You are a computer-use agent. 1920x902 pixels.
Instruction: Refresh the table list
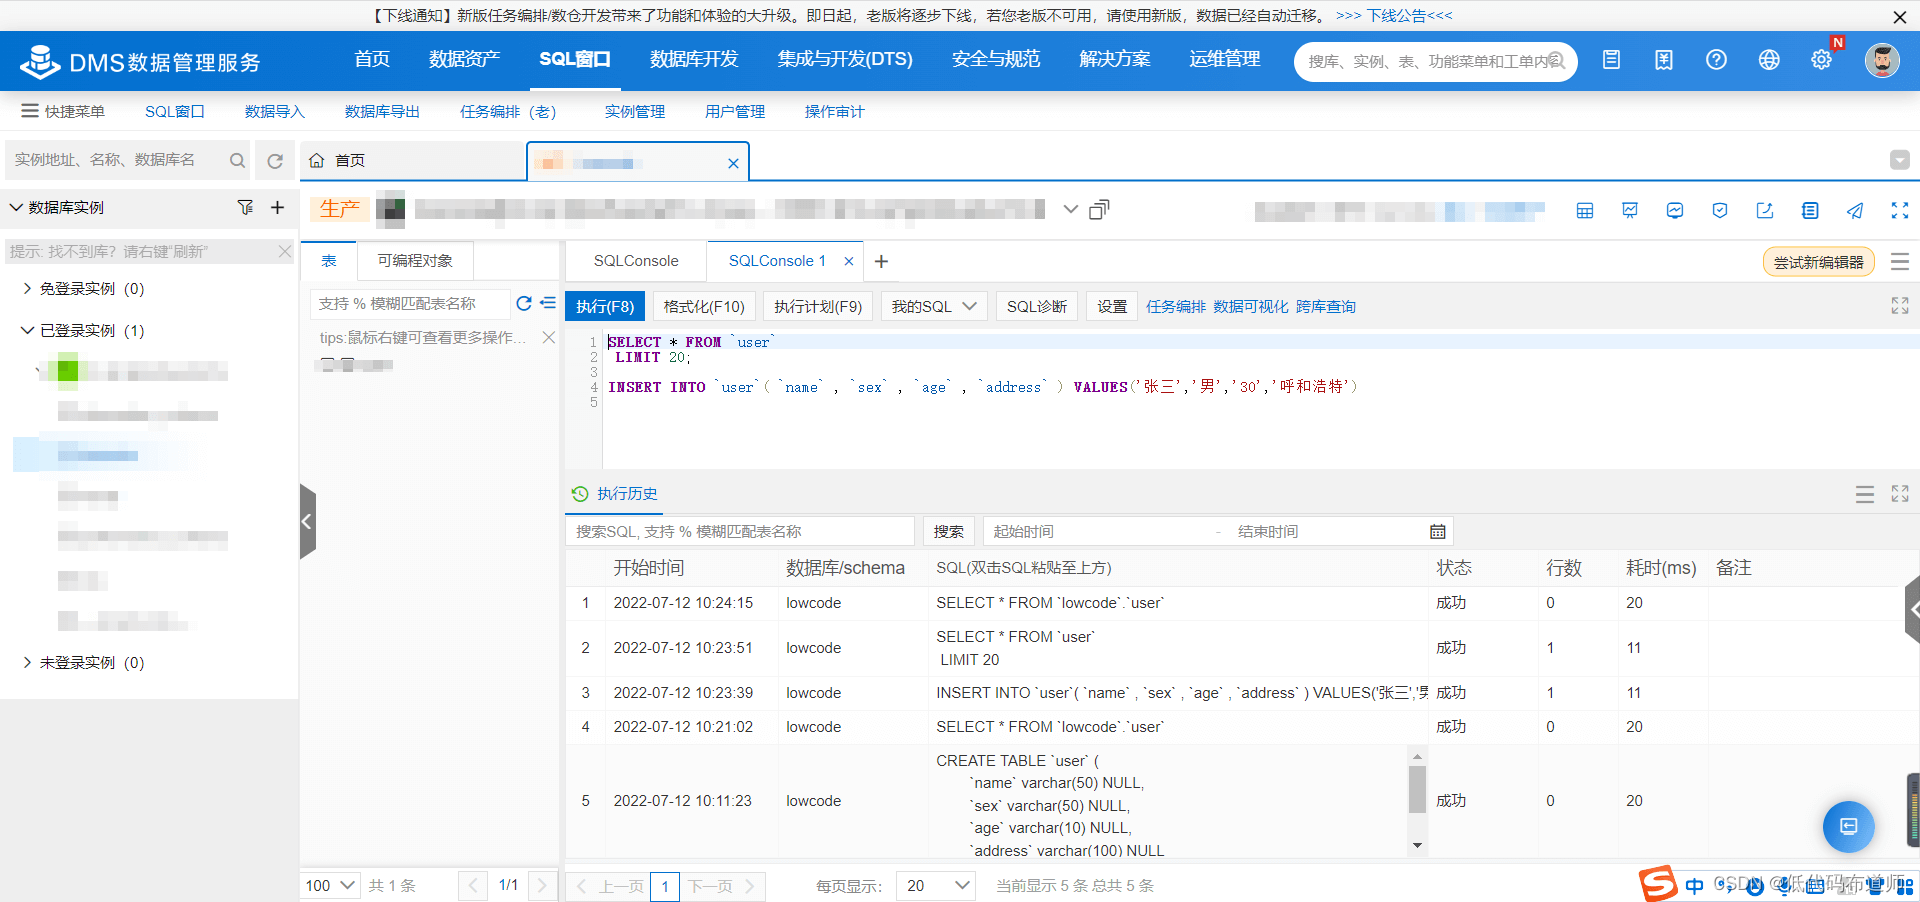tap(524, 303)
